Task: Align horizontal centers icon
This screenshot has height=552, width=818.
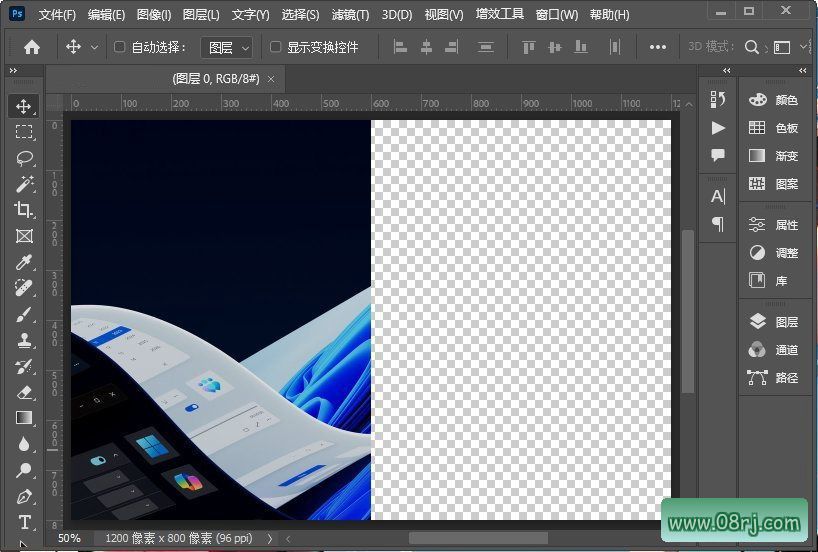Action: point(426,47)
